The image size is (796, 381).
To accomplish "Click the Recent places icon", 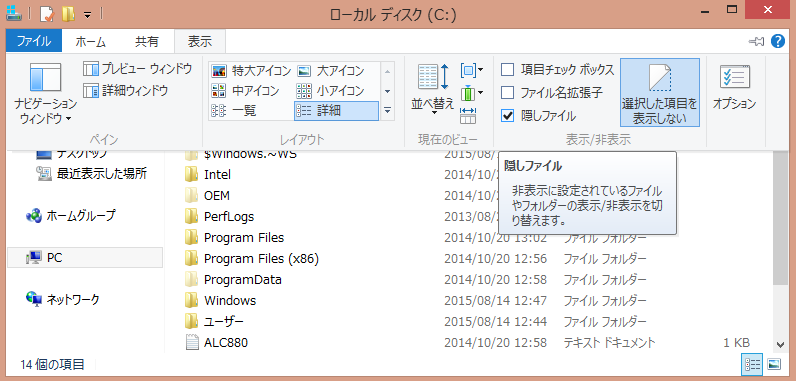I will (x=44, y=174).
